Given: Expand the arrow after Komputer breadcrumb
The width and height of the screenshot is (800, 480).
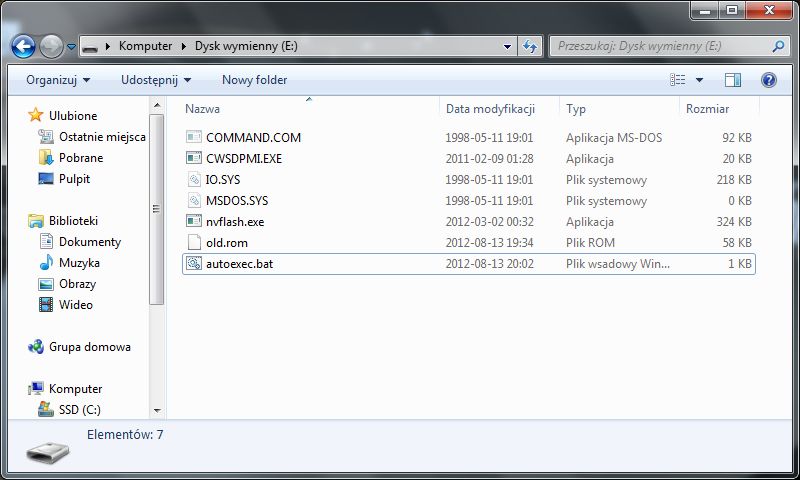Looking at the screenshot, I should (x=184, y=46).
